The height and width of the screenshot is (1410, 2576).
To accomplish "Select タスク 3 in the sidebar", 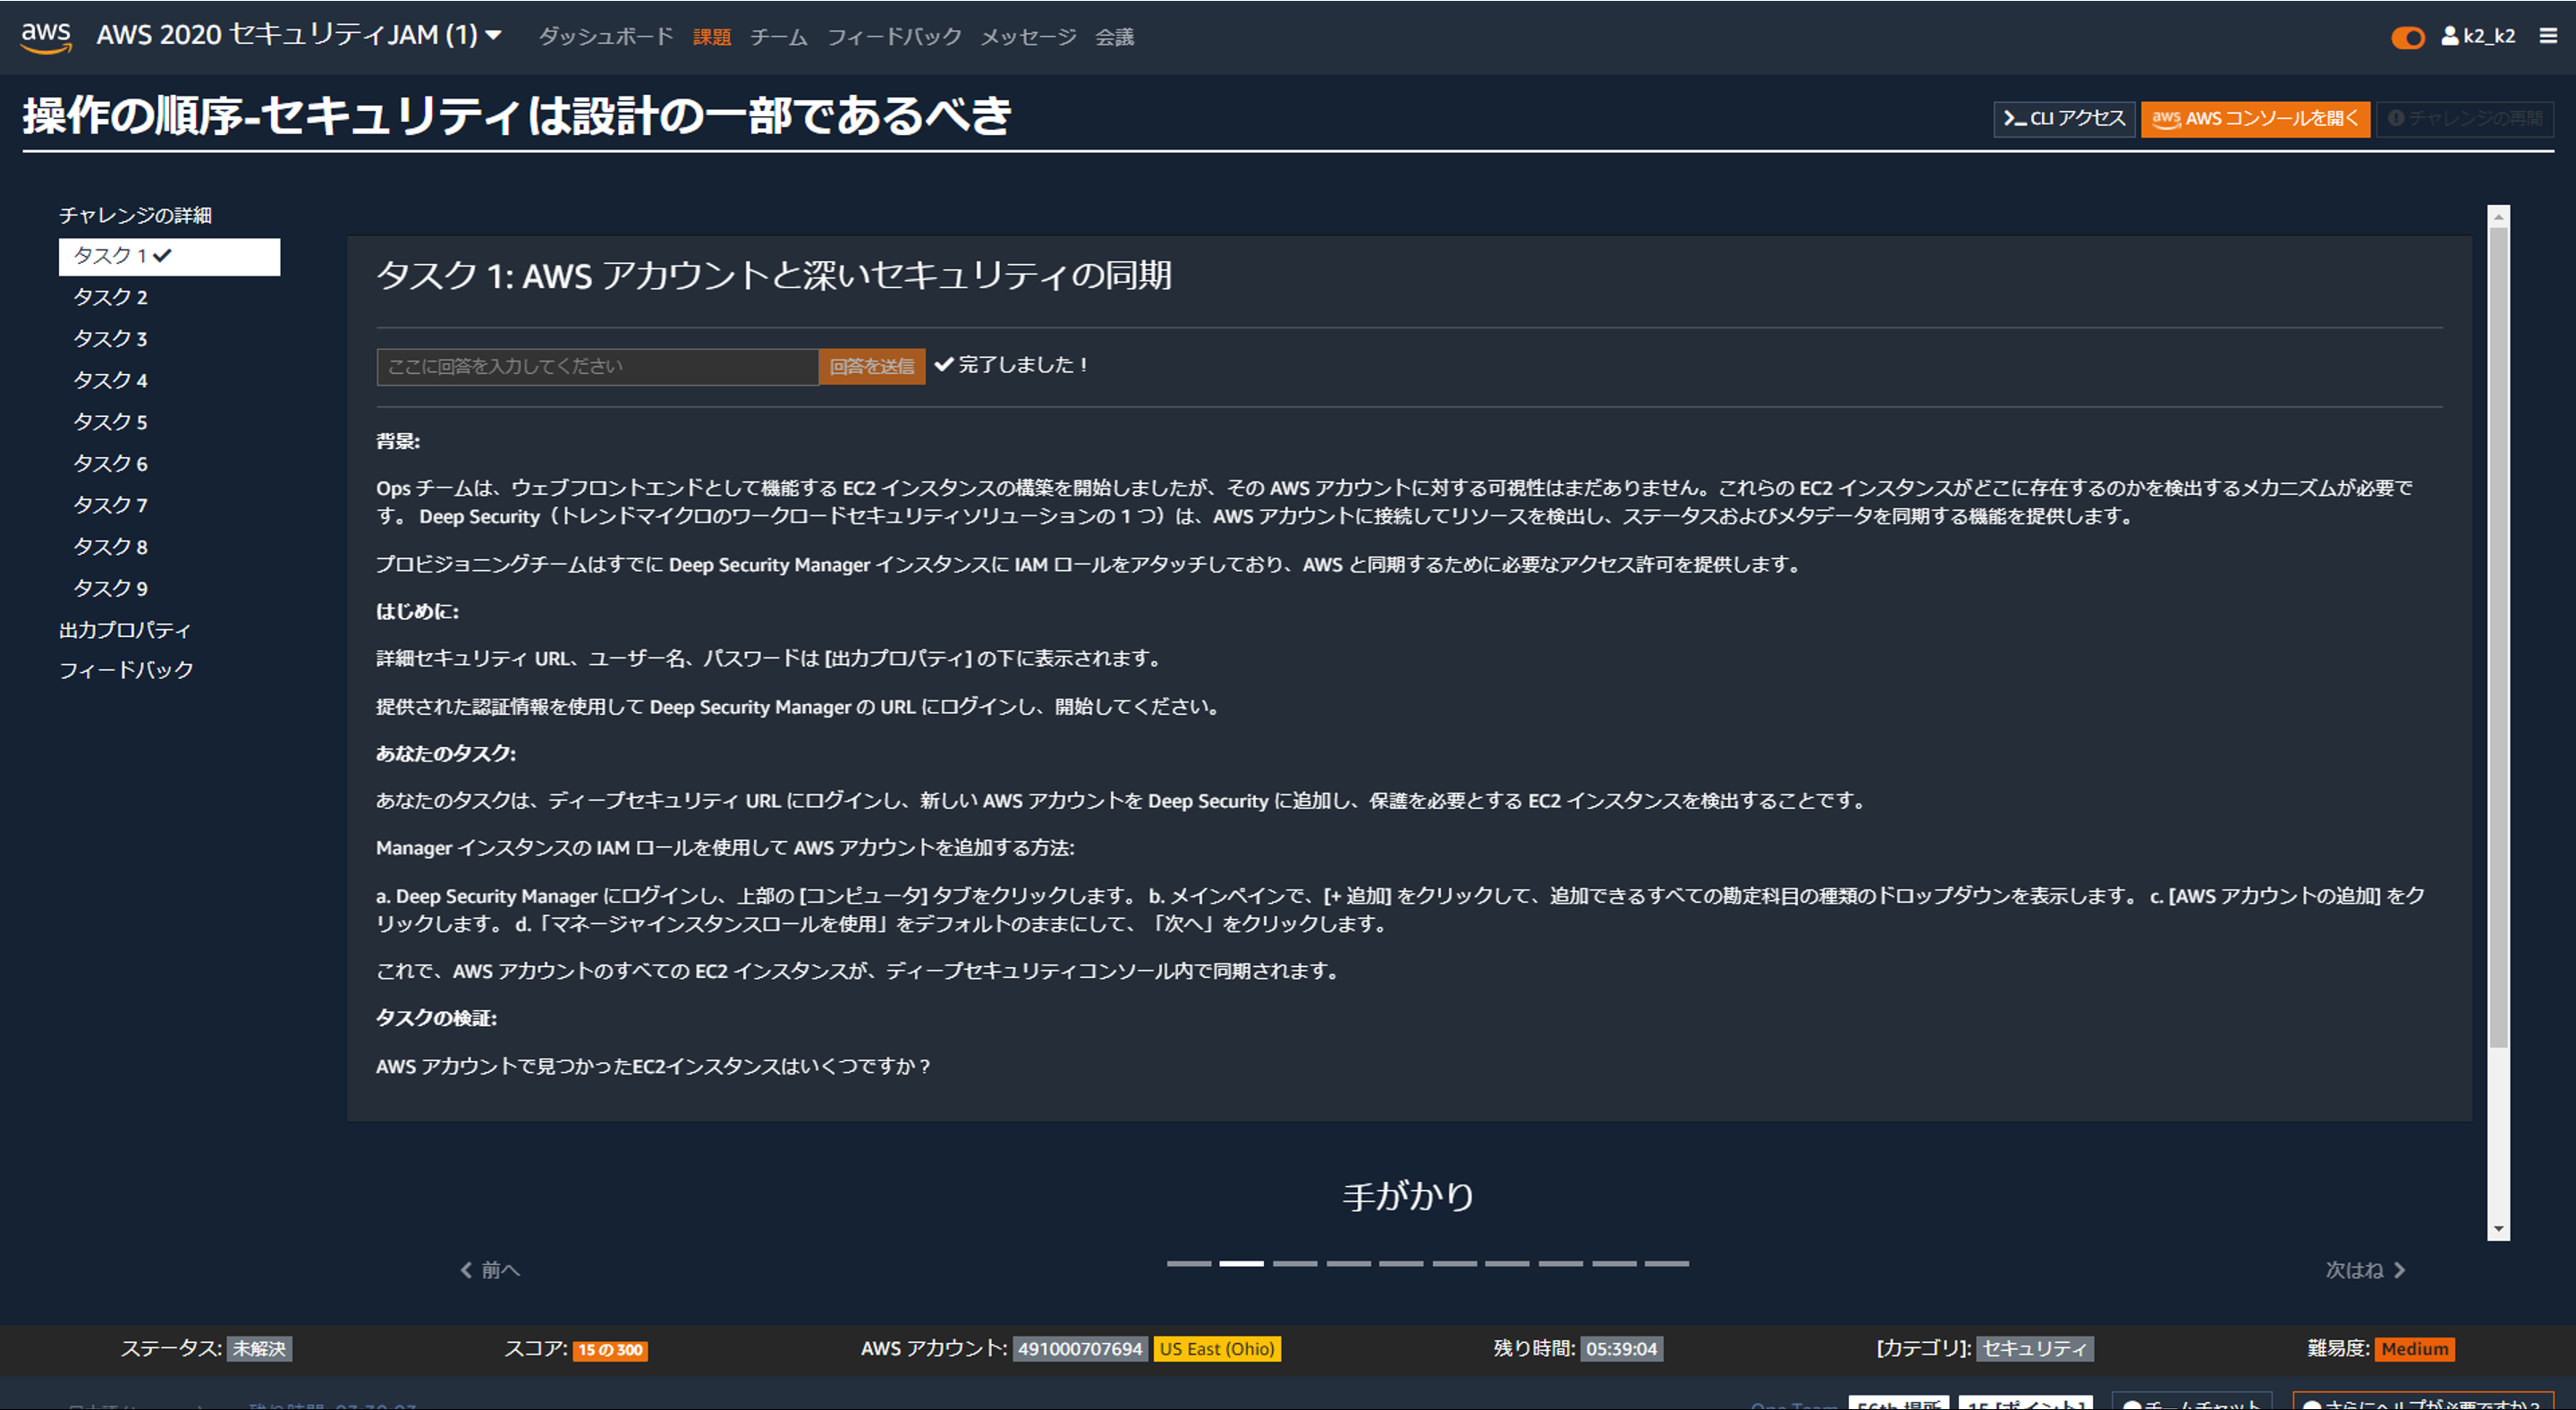I will [110, 339].
